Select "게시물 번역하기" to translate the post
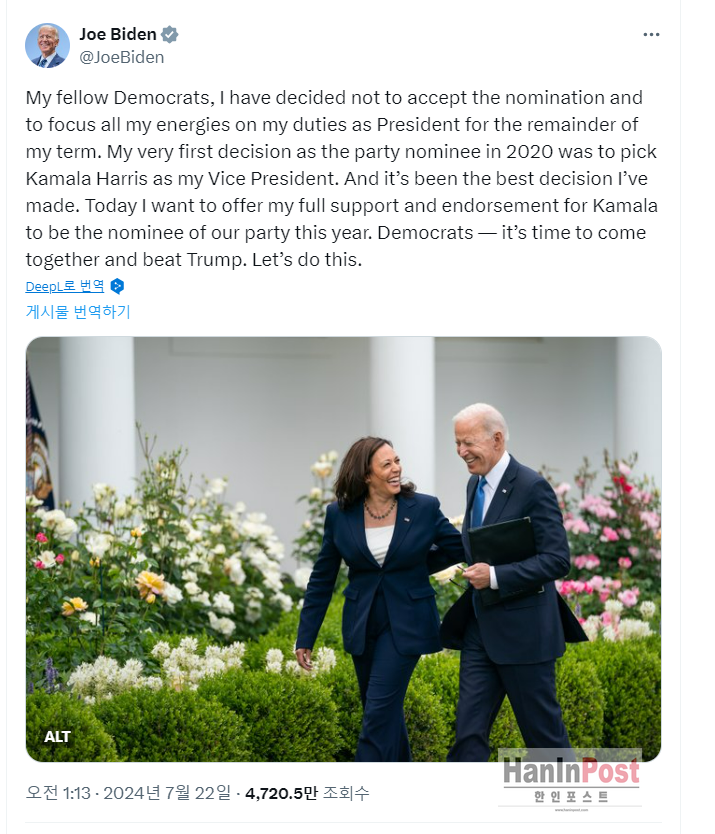This screenshot has height=834, width=715. click(78, 311)
